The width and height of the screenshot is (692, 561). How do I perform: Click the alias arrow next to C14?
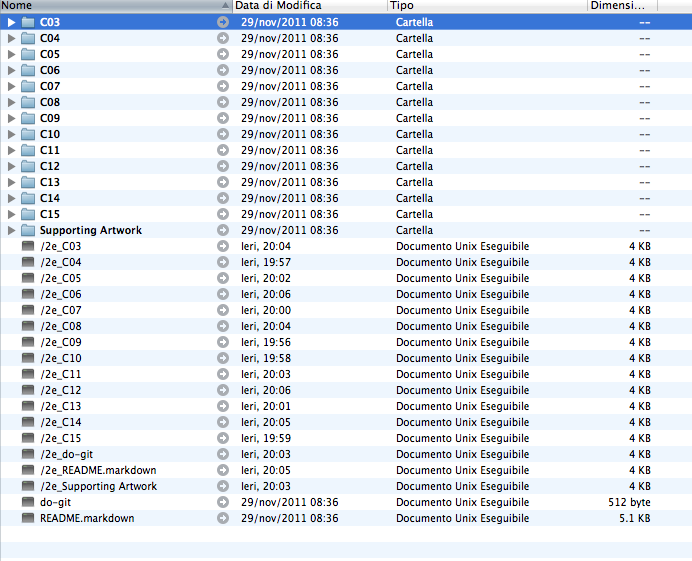[x=223, y=198]
